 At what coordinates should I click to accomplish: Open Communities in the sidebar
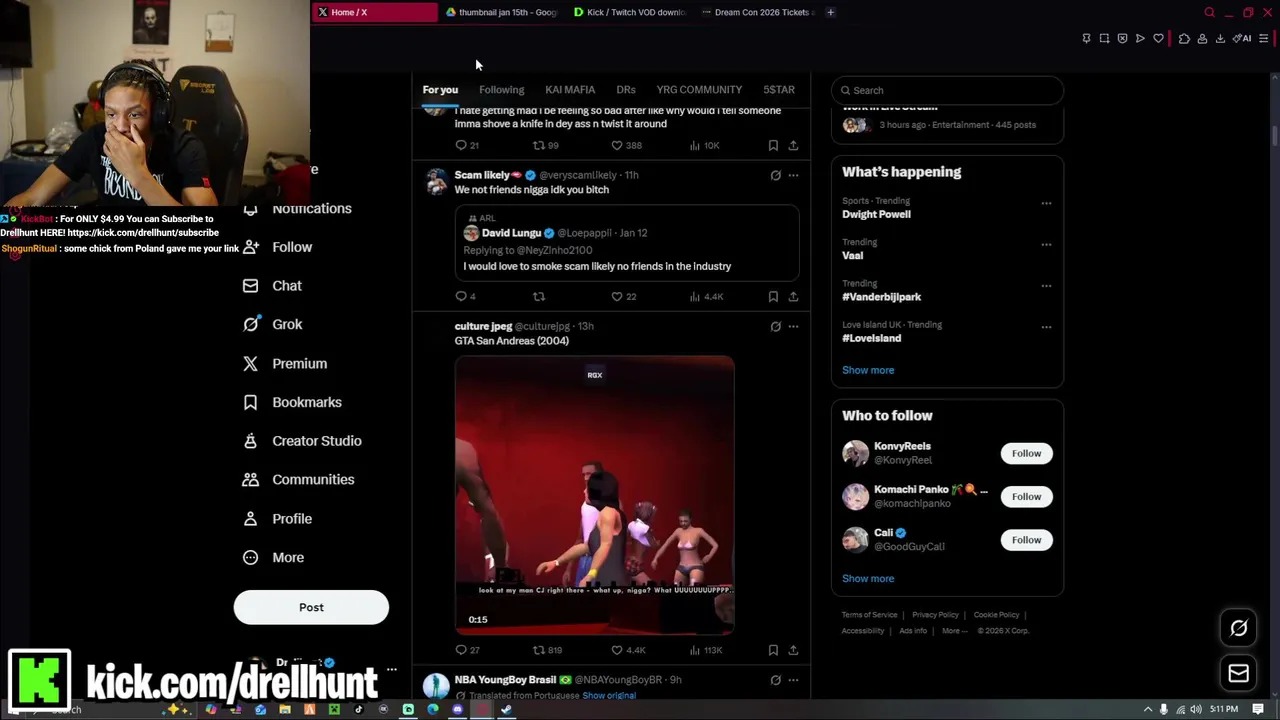point(299,480)
